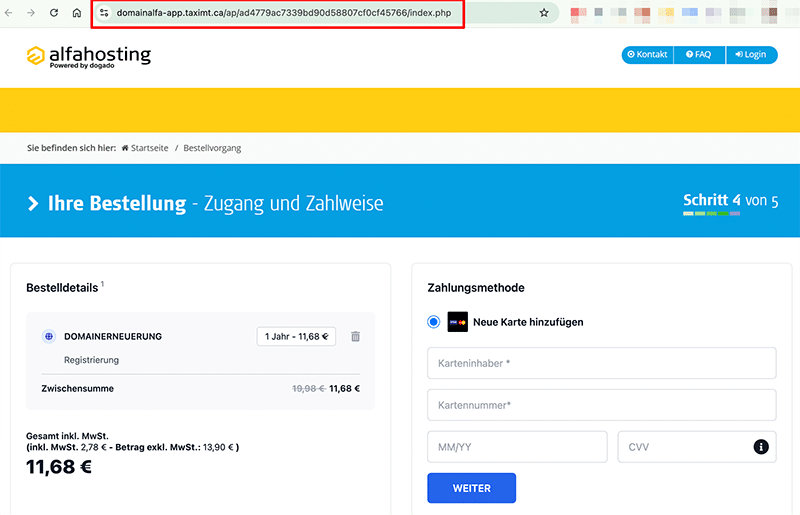Focus the Kartennummer field

click(x=602, y=405)
